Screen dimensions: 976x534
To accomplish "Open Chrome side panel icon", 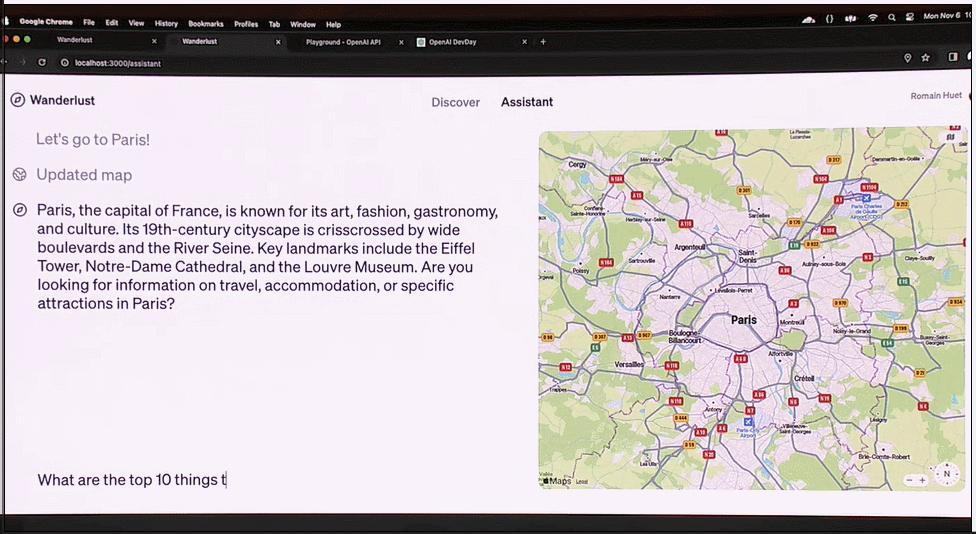I will [x=953, y=58].
